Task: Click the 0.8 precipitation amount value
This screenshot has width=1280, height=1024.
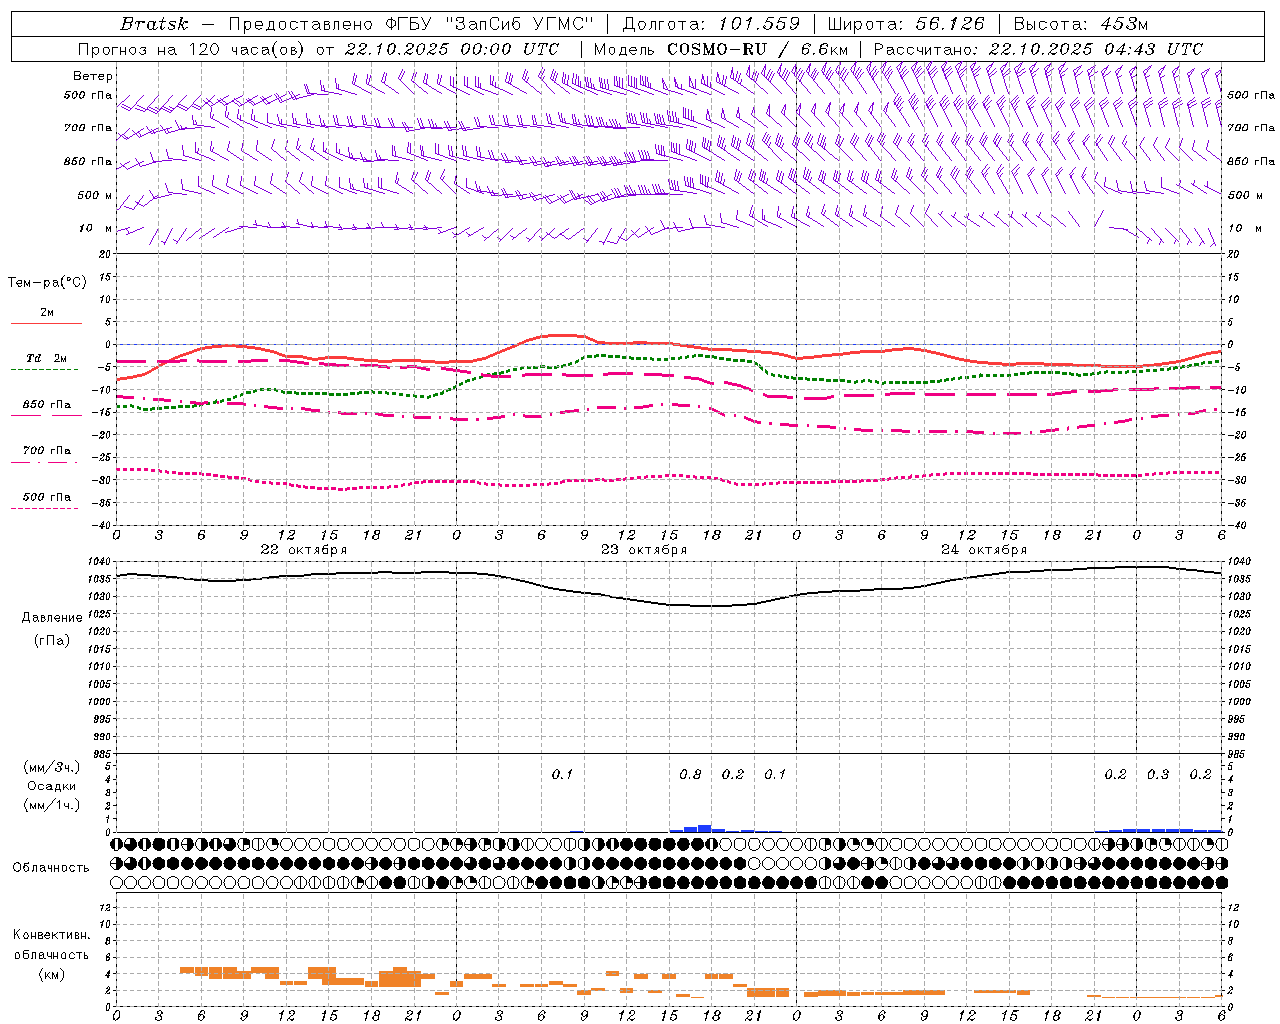Action: [x=690, y=775]
